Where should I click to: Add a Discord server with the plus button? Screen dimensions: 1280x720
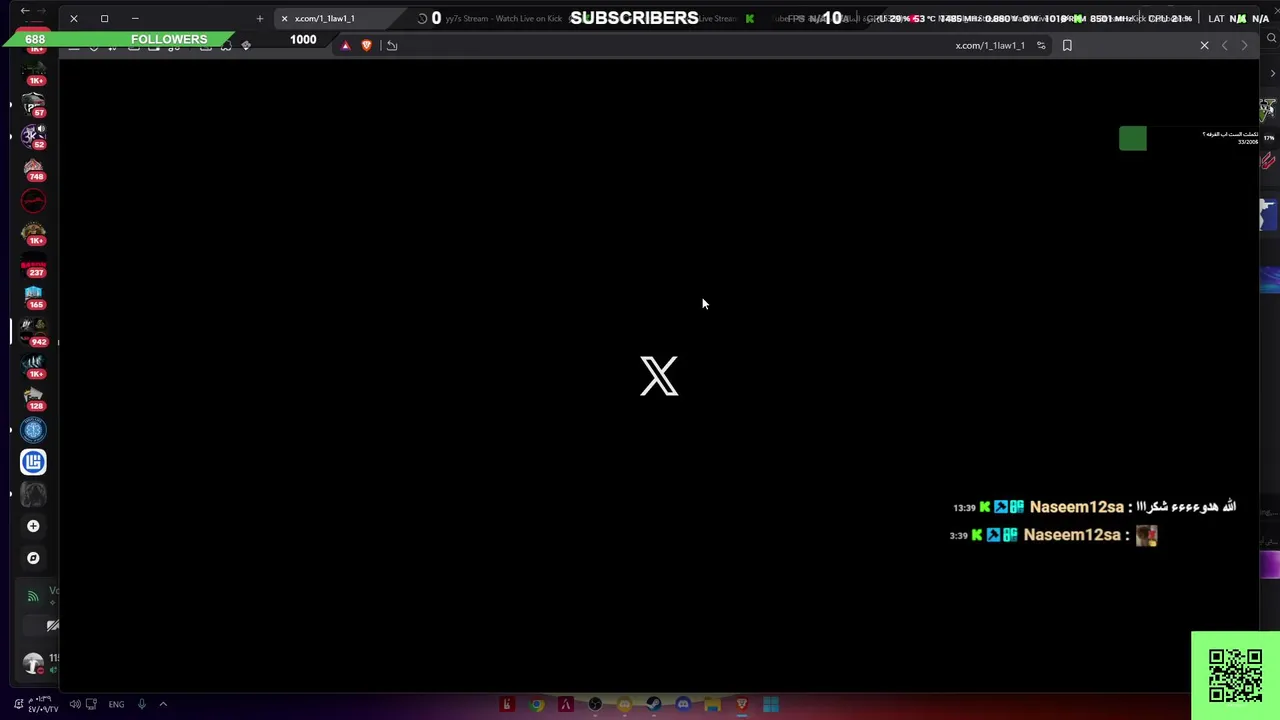pyautogui.click(x=33, y=526)
